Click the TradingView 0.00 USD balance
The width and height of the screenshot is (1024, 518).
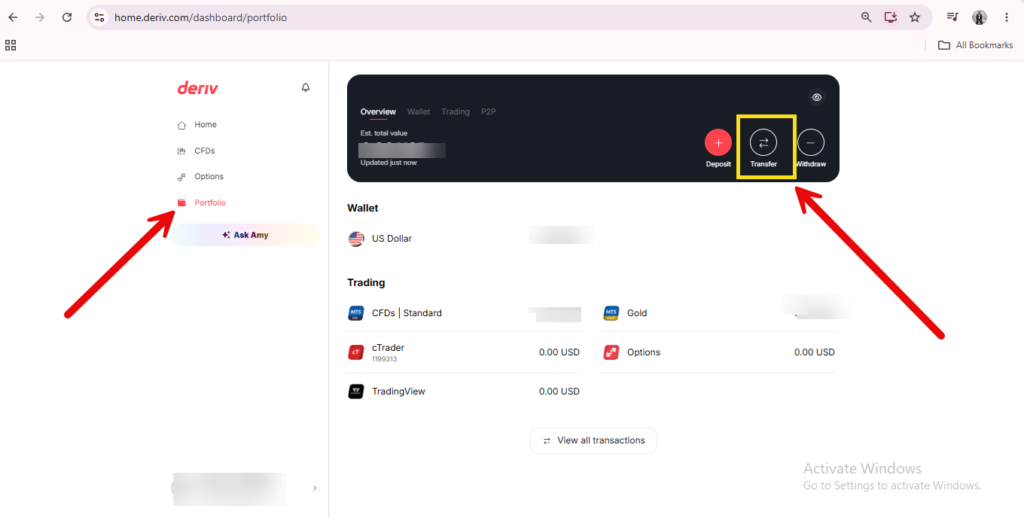559,391
